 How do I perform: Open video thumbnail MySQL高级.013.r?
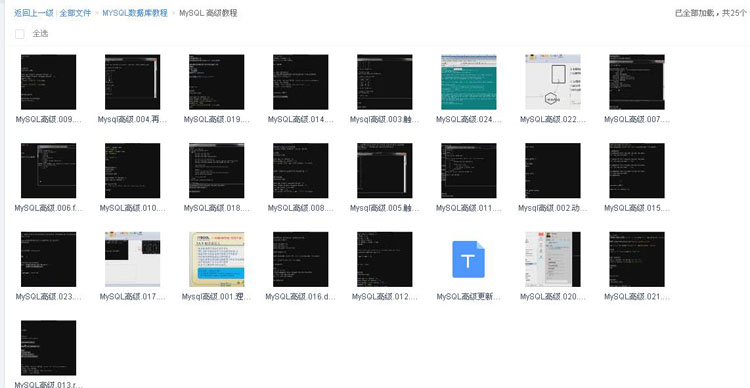click(48, 348)
